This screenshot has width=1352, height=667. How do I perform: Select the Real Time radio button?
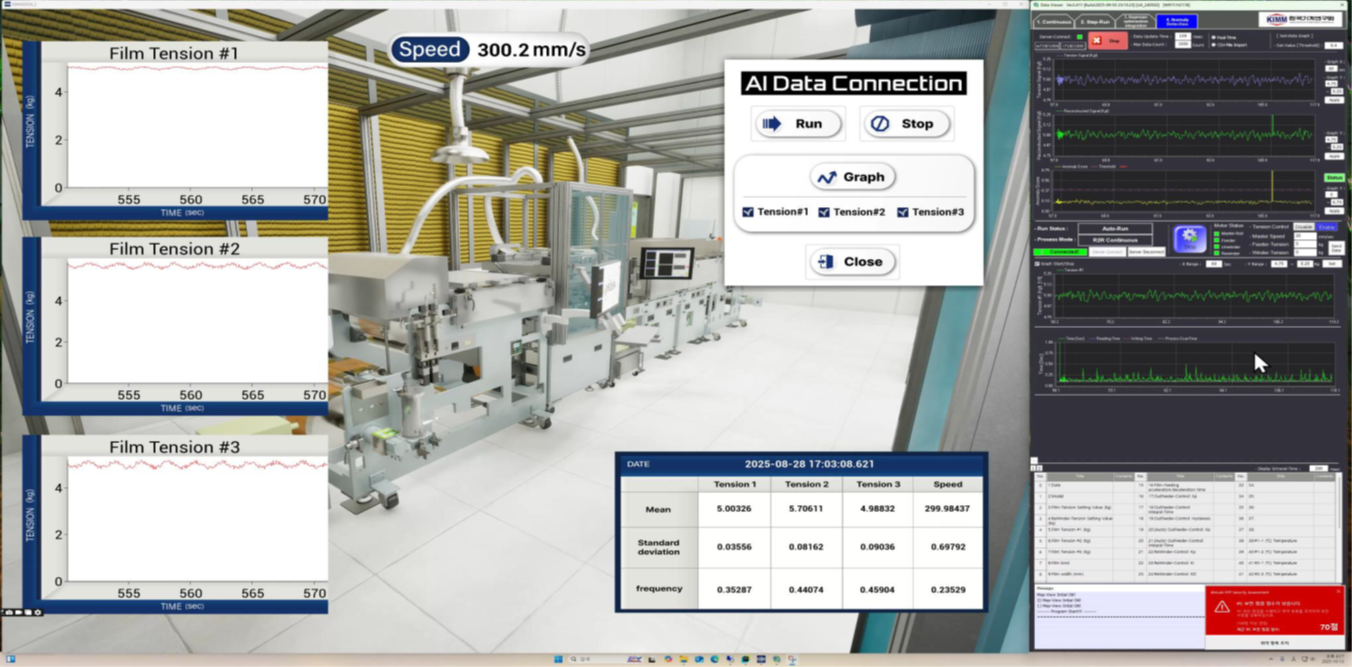1214,37
